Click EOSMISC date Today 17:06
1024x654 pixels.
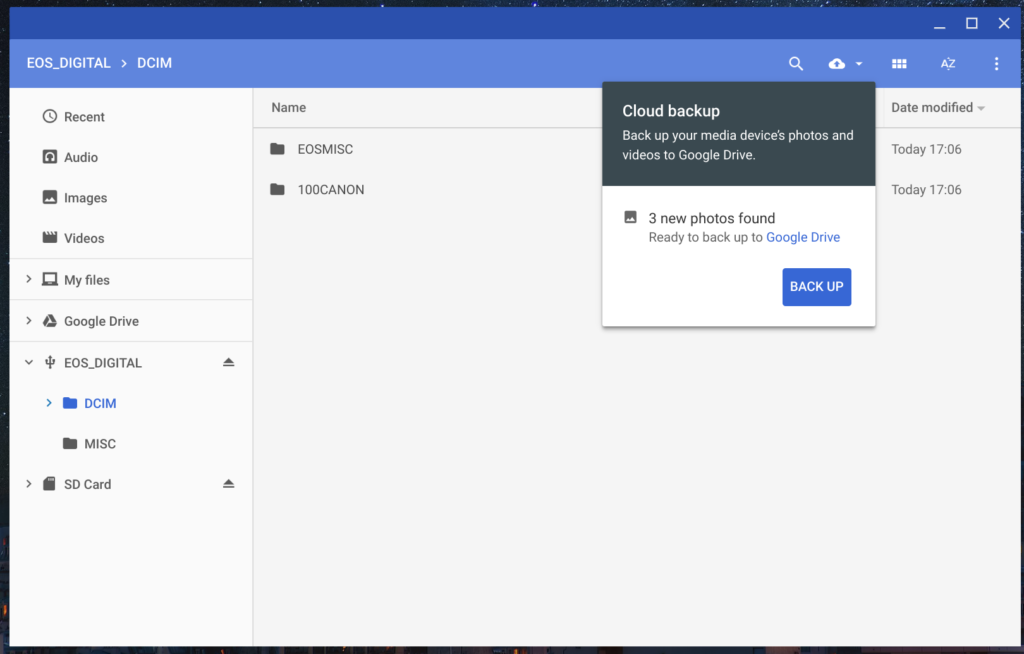(x=926, y=149)
